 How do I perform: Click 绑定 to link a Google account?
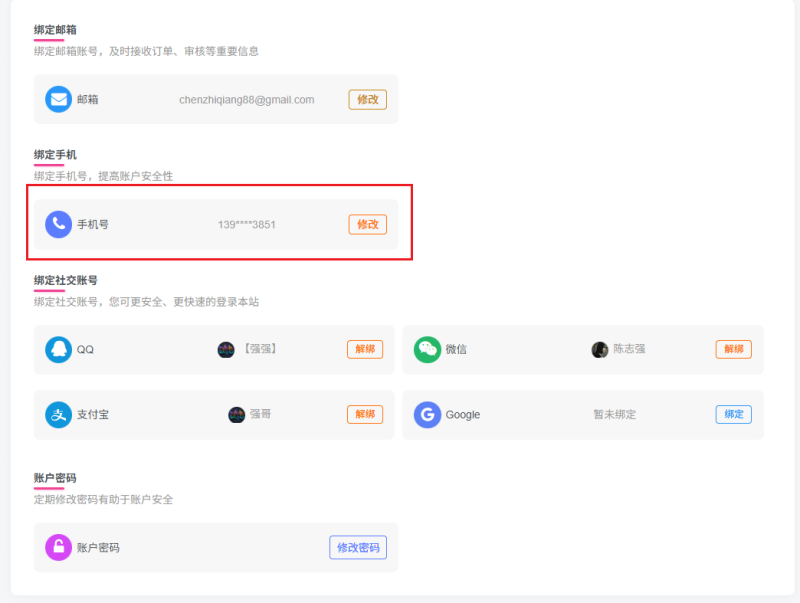pos(733,414)
